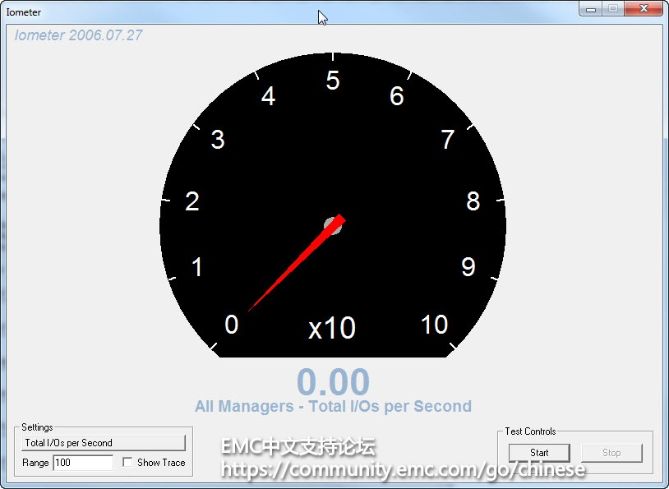Open the Total I/Os per Second selector
Image resolution: width=669 pixels, height=489 pixels.
click(x=104, y=442)
